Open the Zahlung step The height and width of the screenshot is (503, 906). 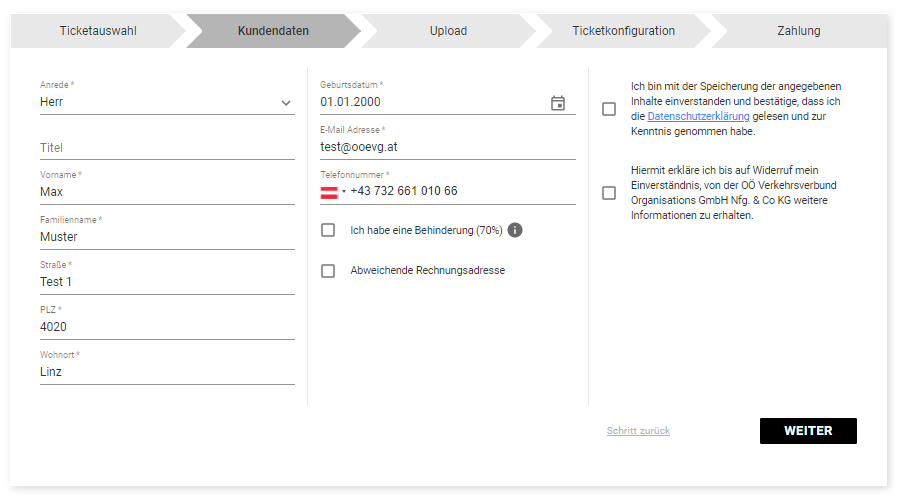[x=799, y=31]
